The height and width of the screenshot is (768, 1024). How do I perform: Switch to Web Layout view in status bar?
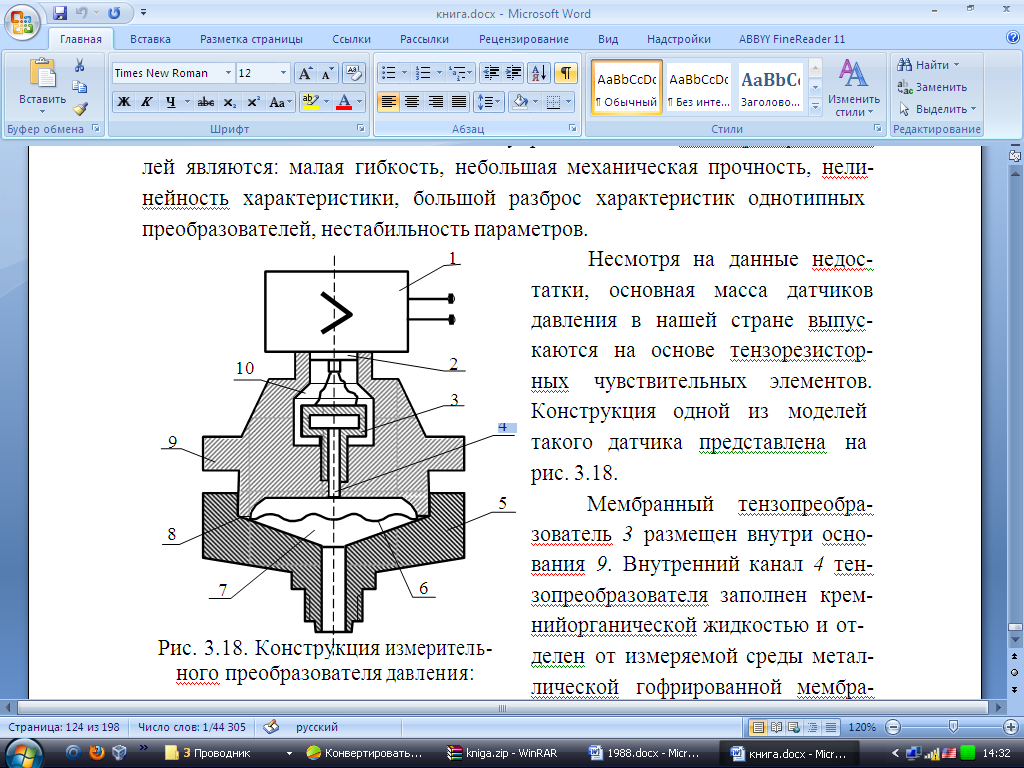pyautogui.click(x=794, y=727)
